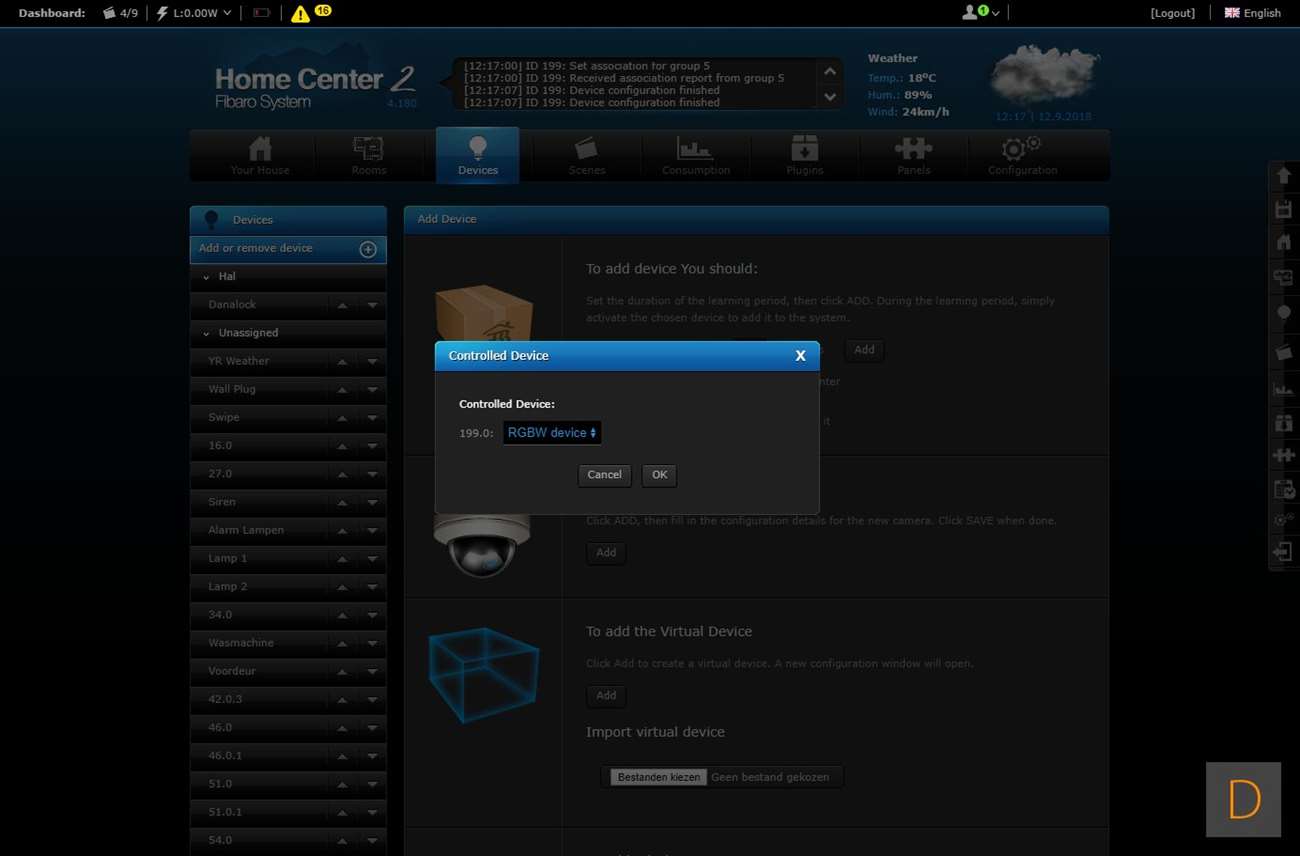Click Add button in add device section
This screenshot has height=856, width=1300.
click(864, 350)
